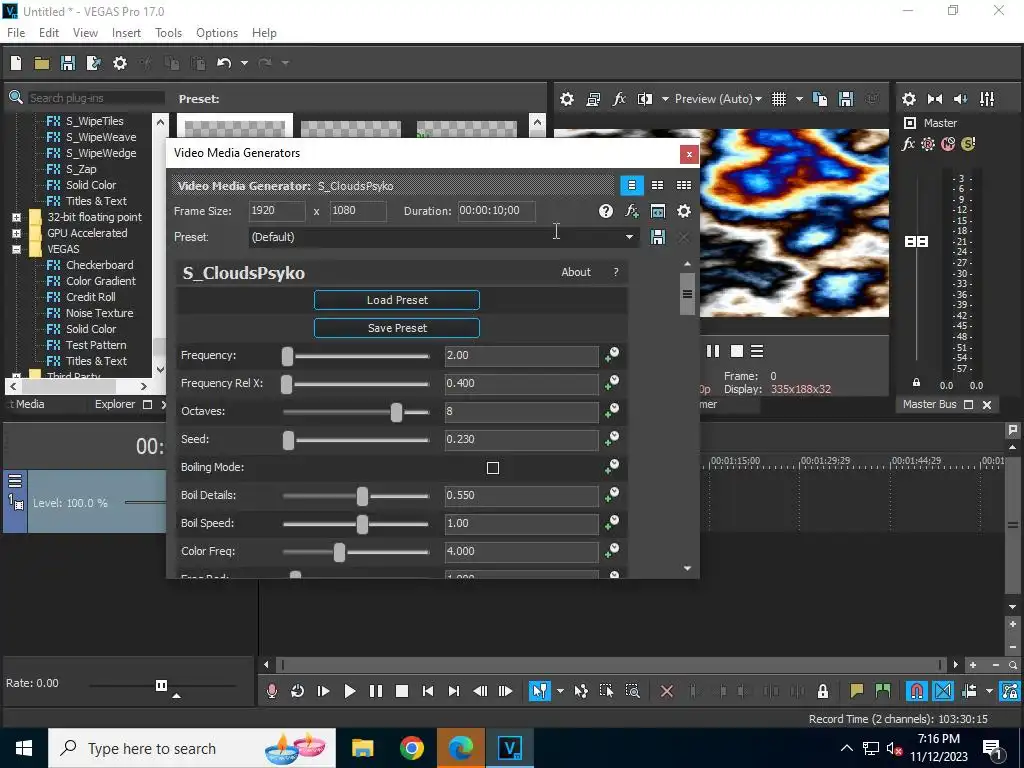Click the Match Event Length icon
The height and width of the screenshot is (768, 1024).
pyautogui.click(x=658, y=211)
